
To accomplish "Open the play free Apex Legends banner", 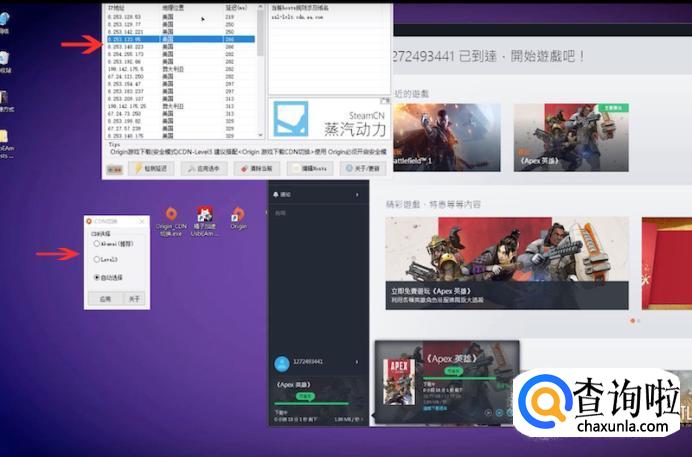I will tap(507, 263).
